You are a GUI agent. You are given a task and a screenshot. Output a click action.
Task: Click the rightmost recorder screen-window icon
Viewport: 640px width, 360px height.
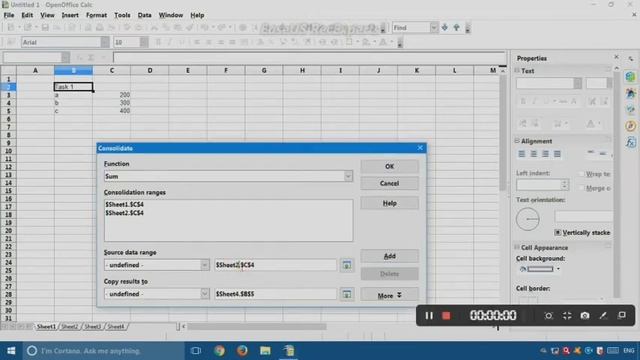pos(622,315)
